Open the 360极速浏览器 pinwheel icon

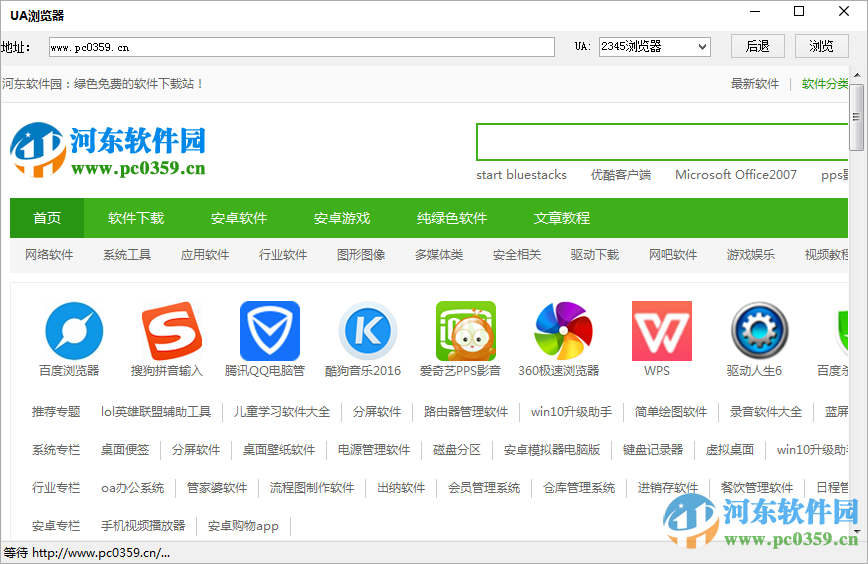[x=564, y=330]
